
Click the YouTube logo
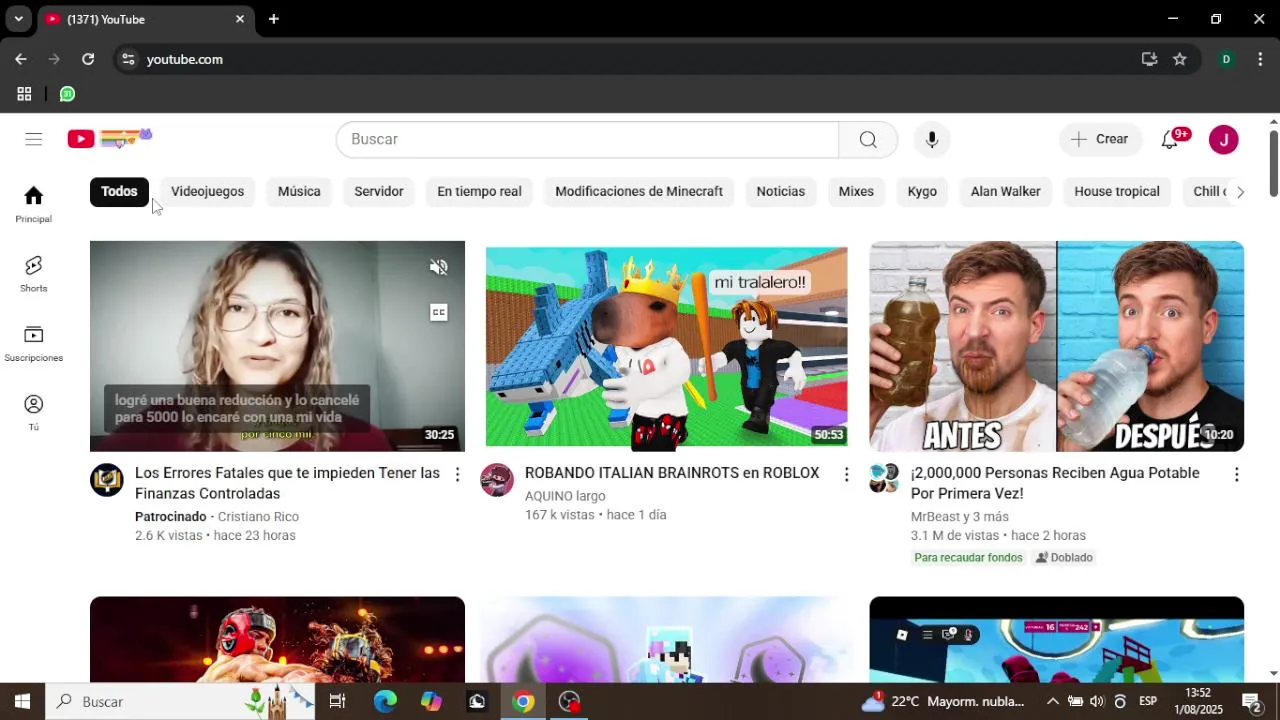110,139
